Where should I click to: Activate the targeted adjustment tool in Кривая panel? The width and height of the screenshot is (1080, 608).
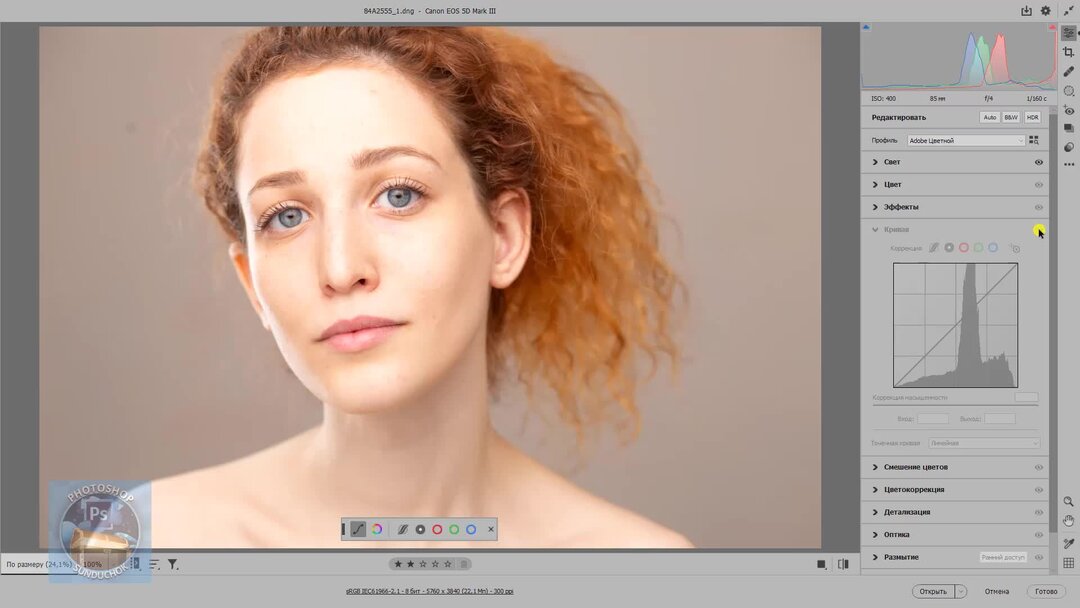coord(1016,247)
